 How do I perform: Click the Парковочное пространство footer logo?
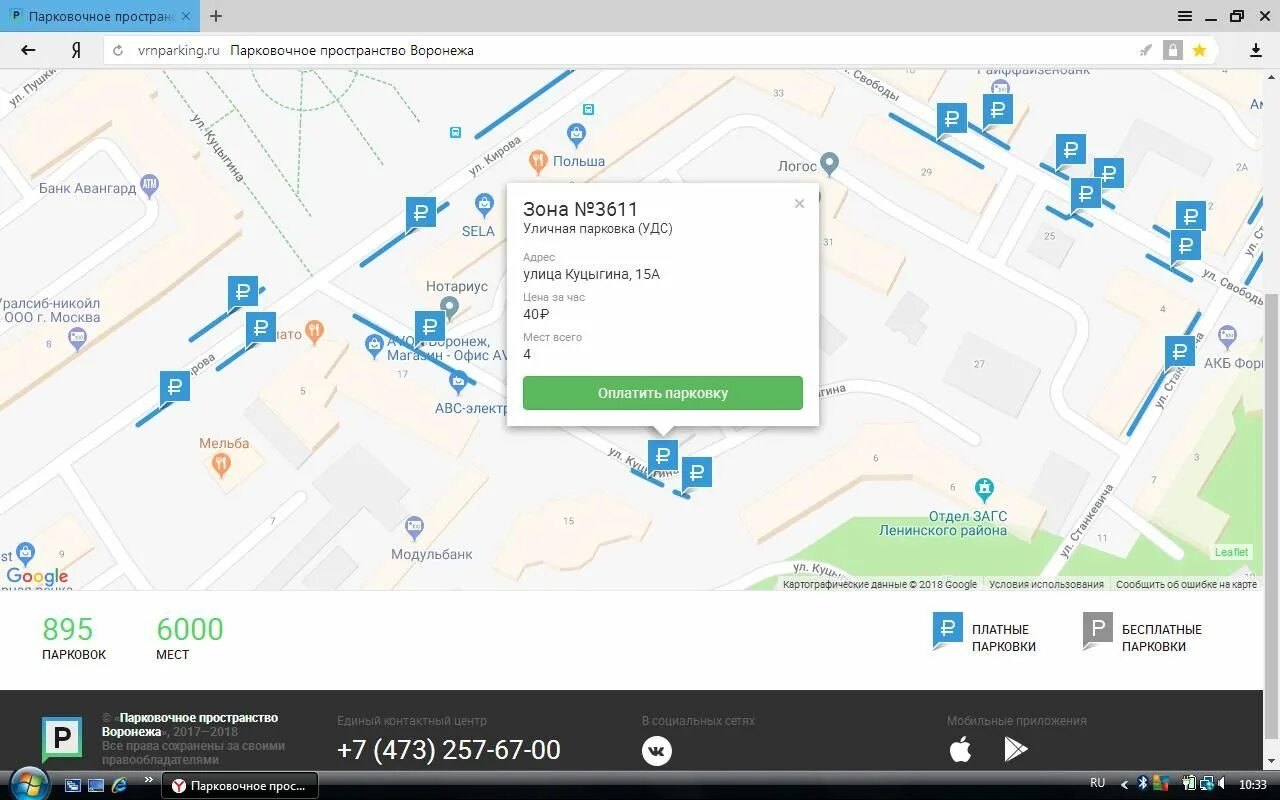[61, 740]
